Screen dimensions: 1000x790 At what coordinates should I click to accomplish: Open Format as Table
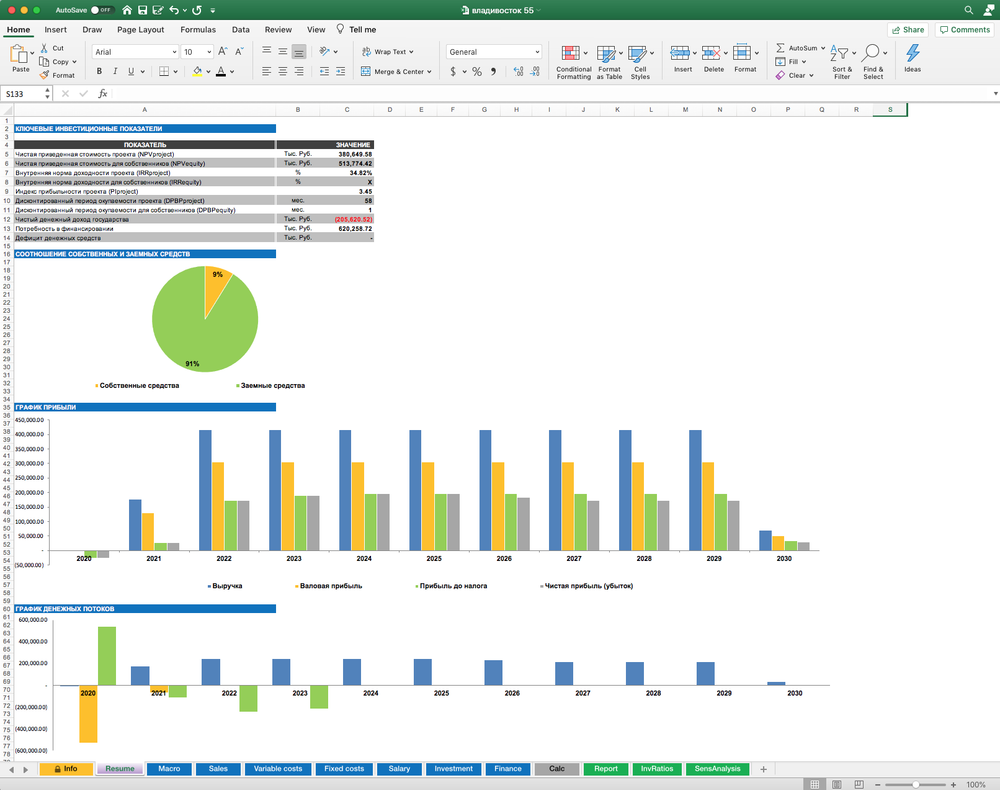point(608,54)
